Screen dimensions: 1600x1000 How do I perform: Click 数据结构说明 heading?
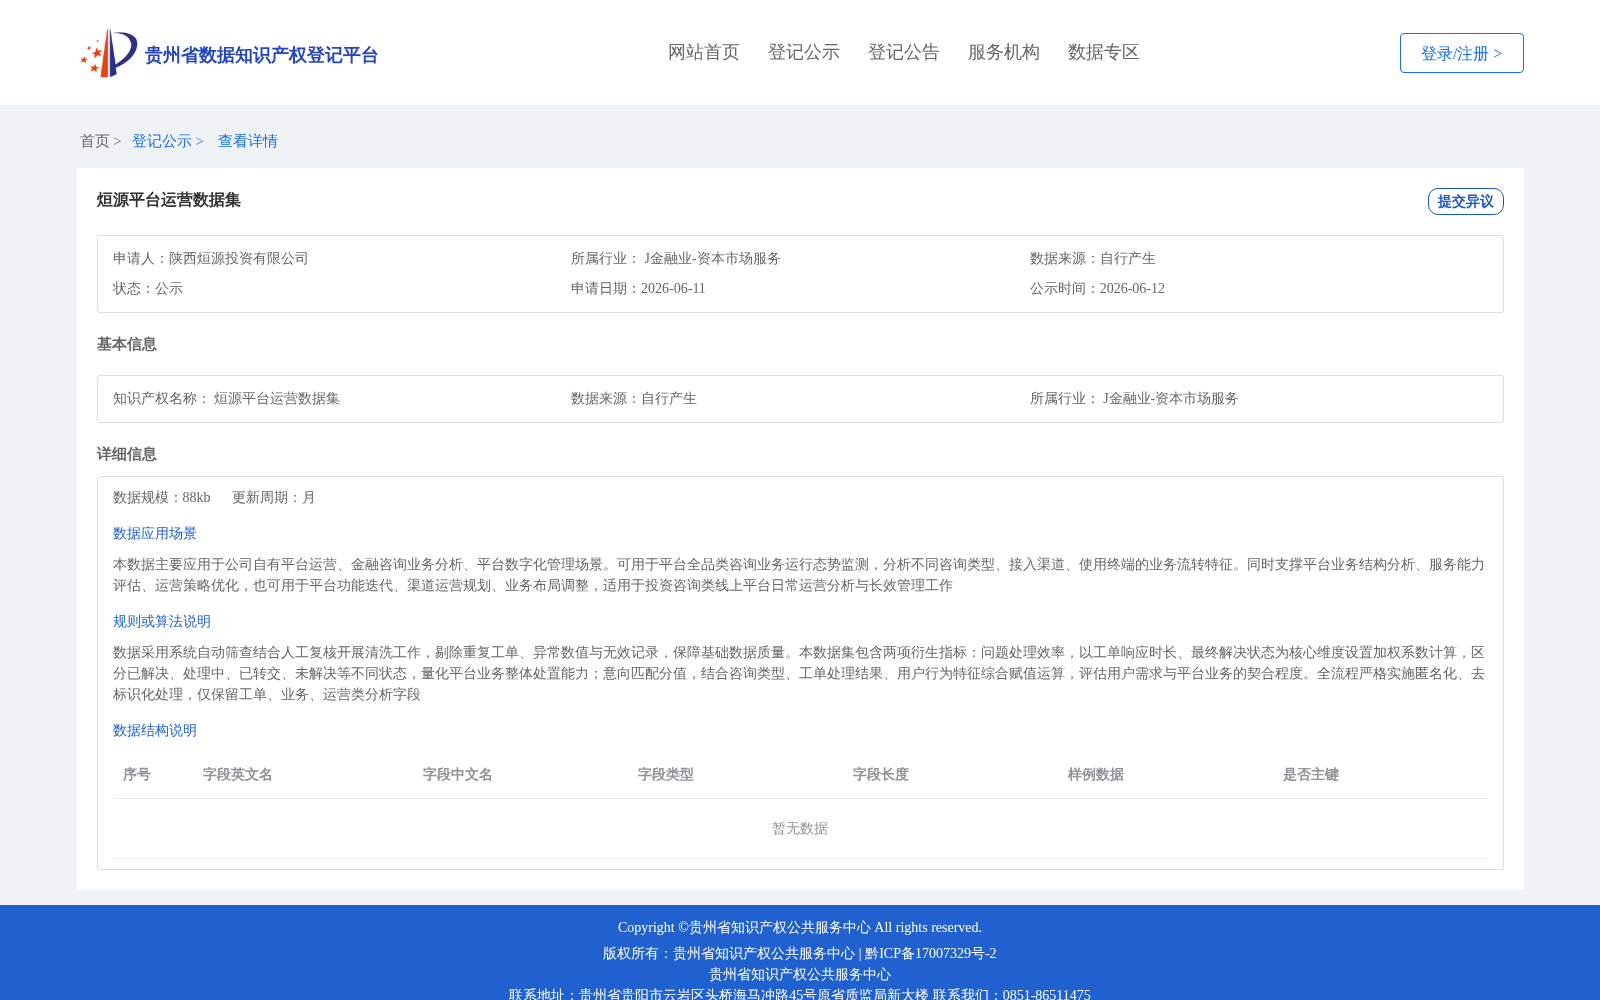tap(155, 730)
